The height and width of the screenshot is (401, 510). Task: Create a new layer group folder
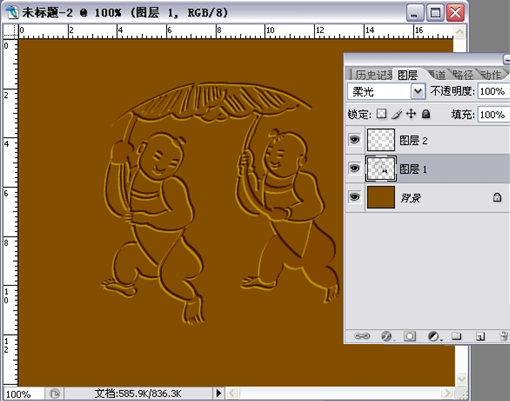tap(456, 336)
